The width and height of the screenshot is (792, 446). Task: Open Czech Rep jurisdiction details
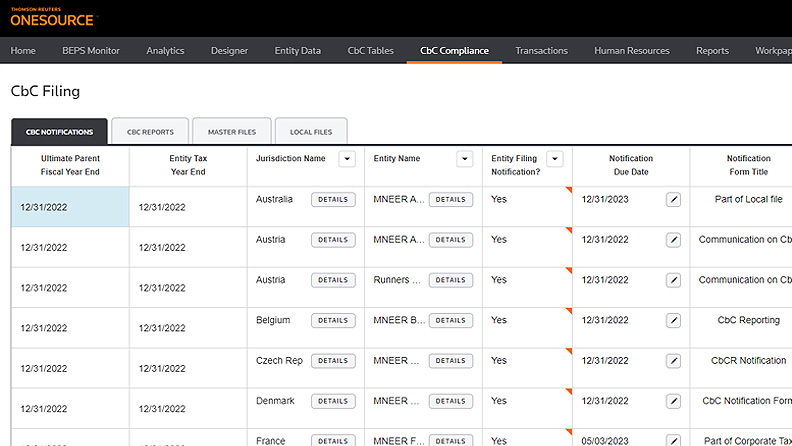click(333, 361)
